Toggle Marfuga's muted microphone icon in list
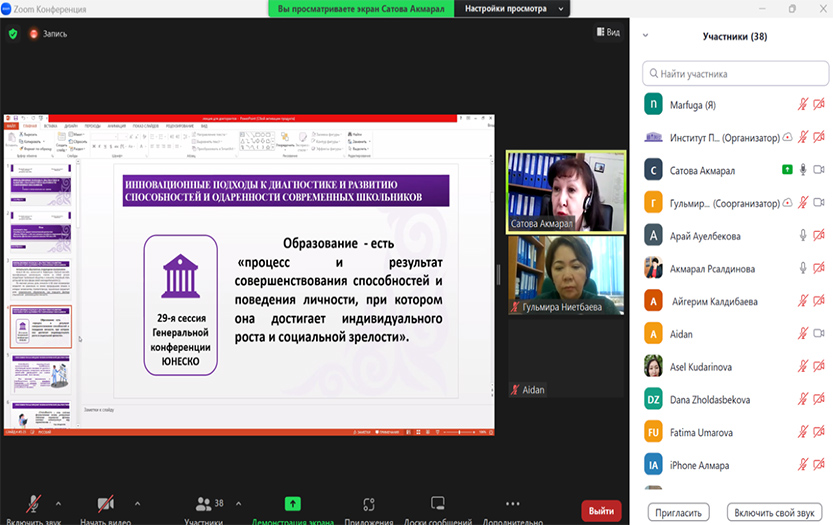833x525 pixels. point(802,104)
